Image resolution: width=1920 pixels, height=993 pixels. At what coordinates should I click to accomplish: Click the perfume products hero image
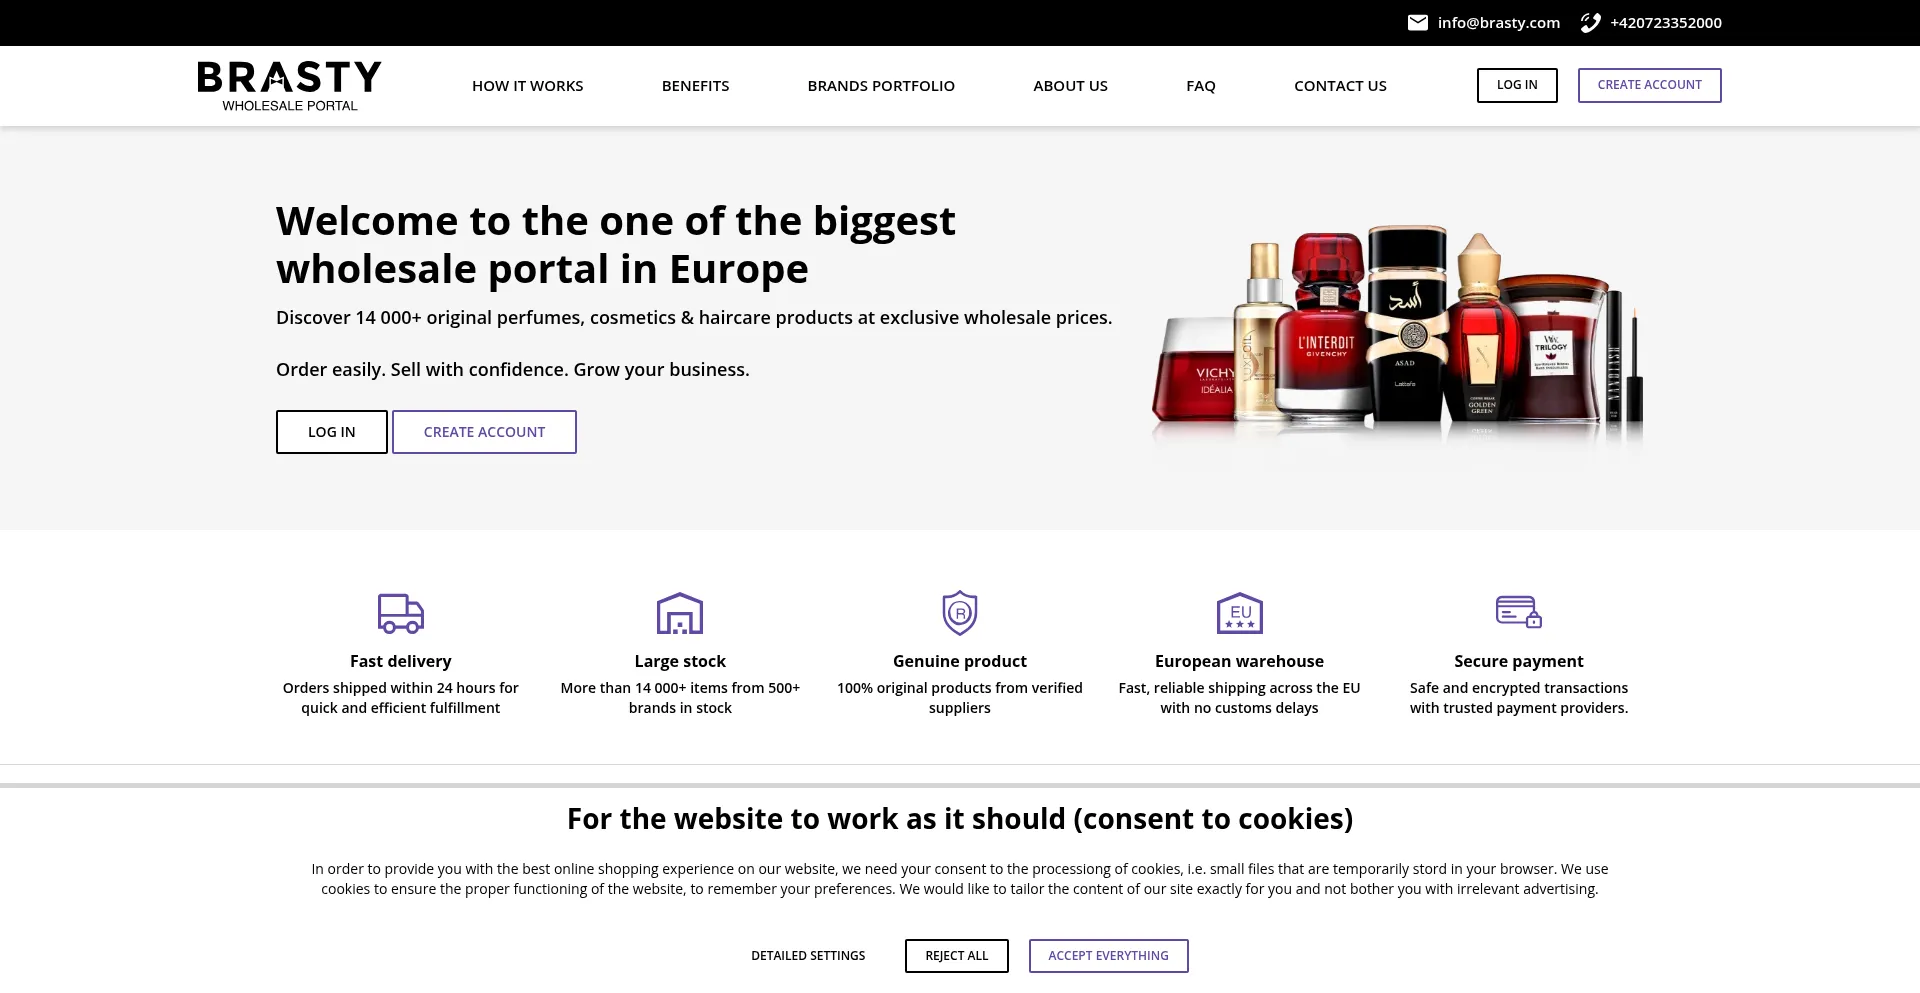(x=1398, y=335)
